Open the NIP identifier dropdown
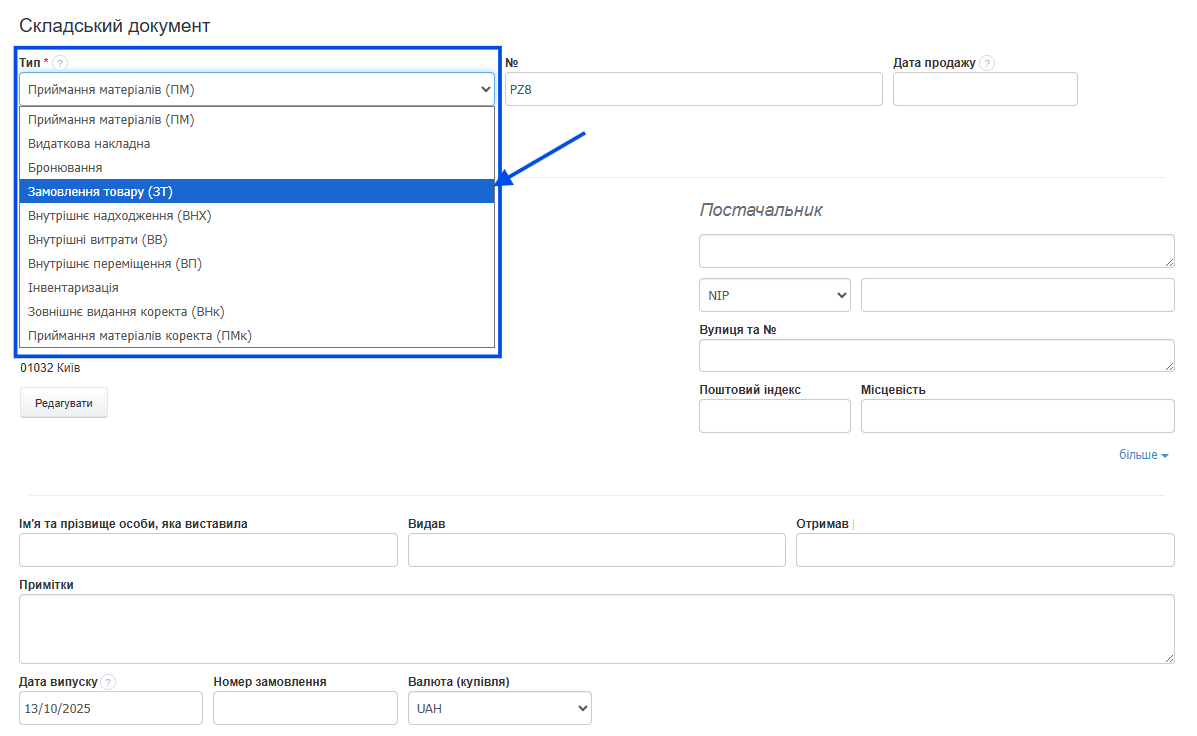 [x=774, y=295]
